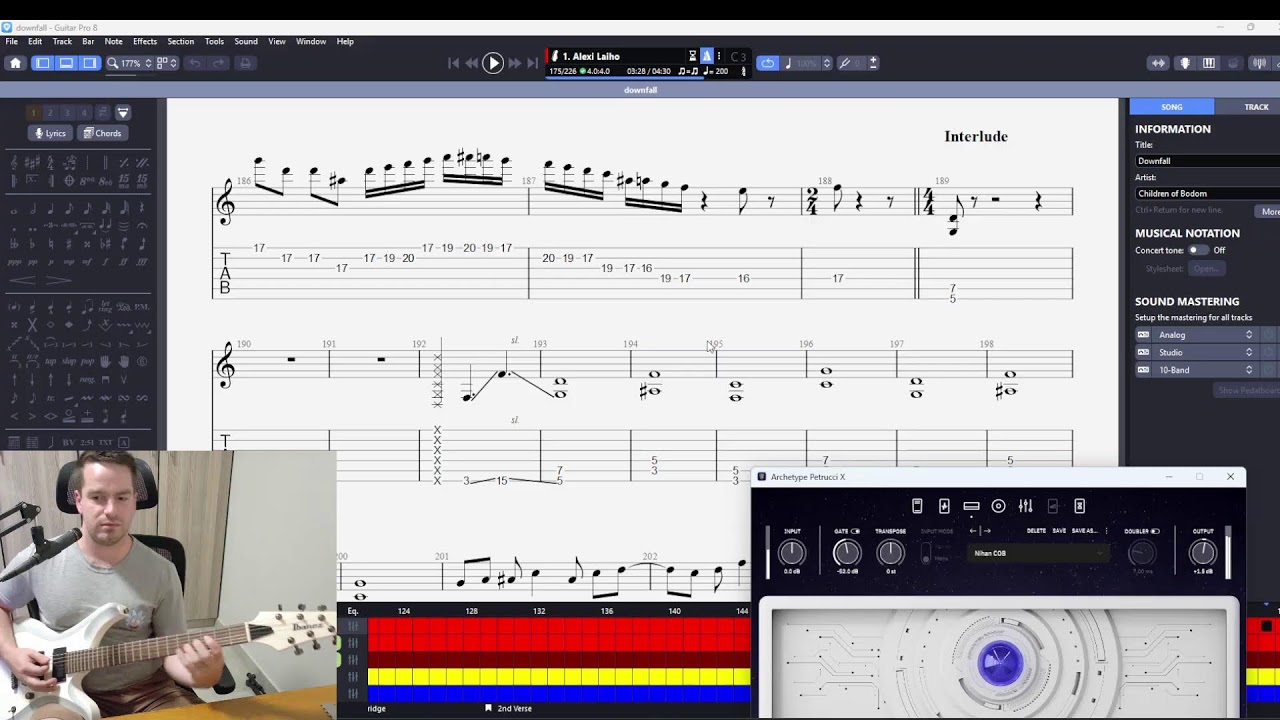Start playback with the Play button
The image size is (1280, 720).
pos(493,63)
